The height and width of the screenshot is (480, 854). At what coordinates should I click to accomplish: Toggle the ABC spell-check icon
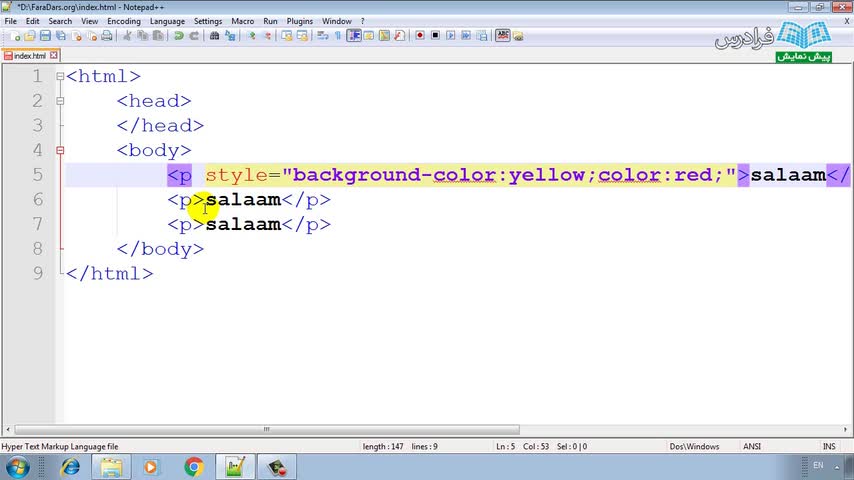tap(503, 36)
